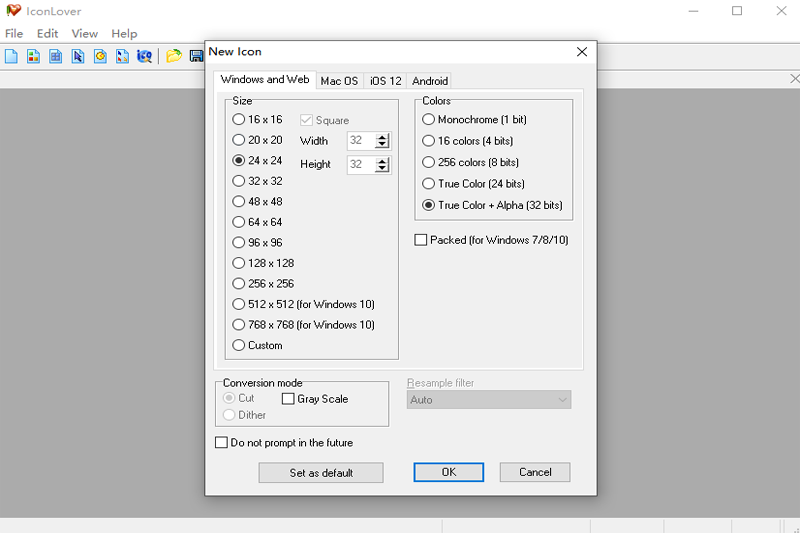The height and width of the screenshot is (533, 800).
Task: Select the 48 x 48 size option
Action: (239, 201)
